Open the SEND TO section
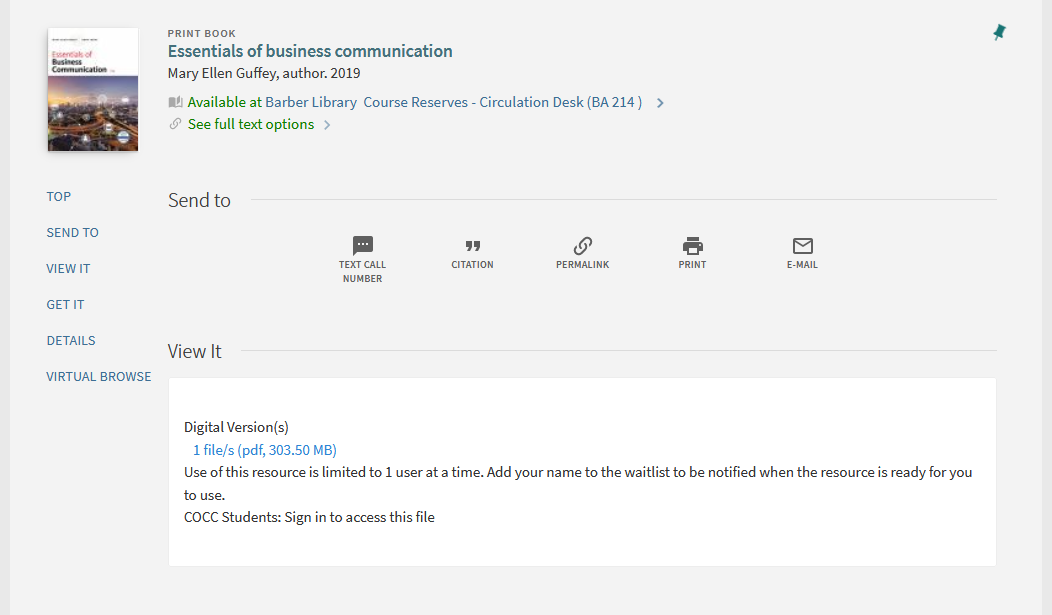 [72, 232]
